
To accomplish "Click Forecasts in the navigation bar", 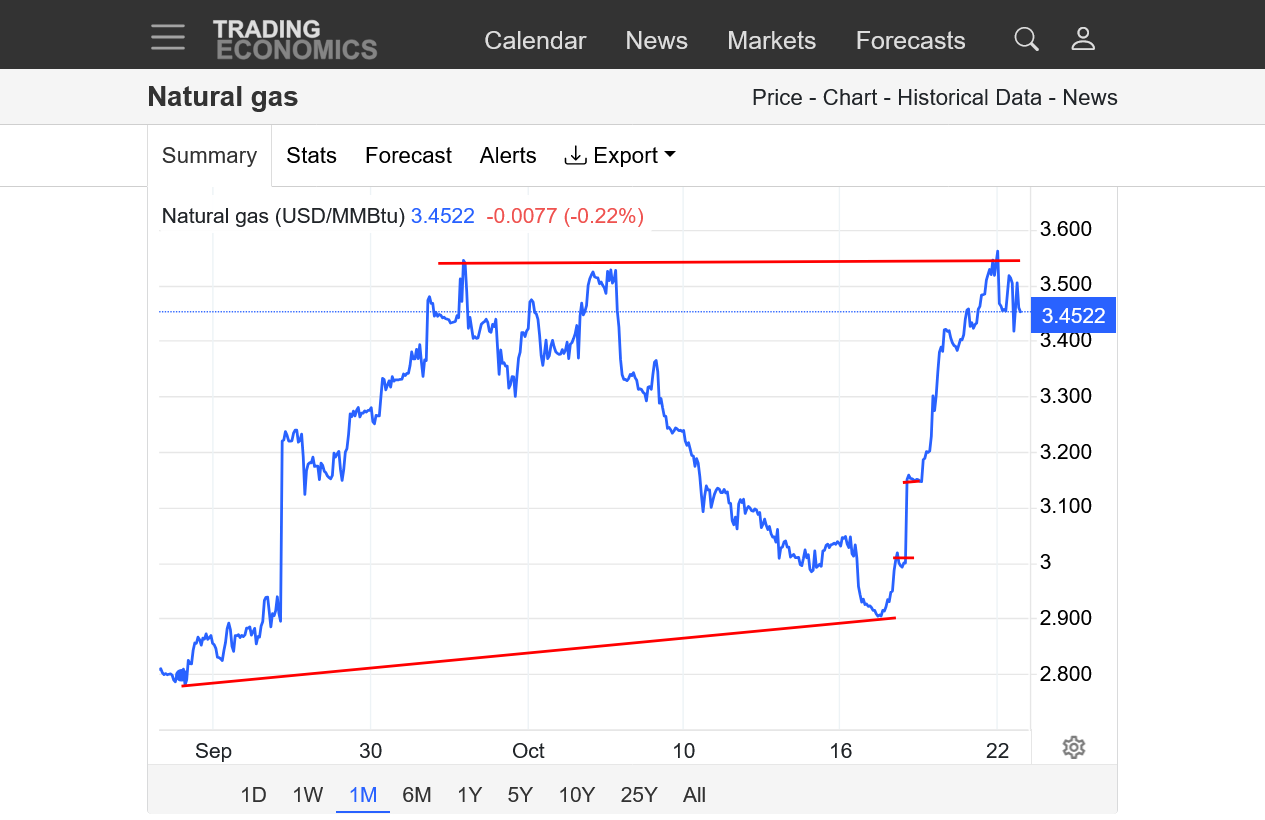I will [910, 40].
